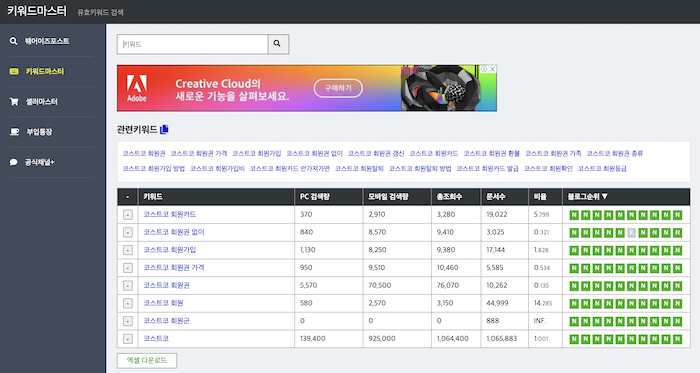This screenshot has height=373, width=700.
Task: Remove 코스트코 회원권 가격 row with minus button
Action: click(128, 268)
